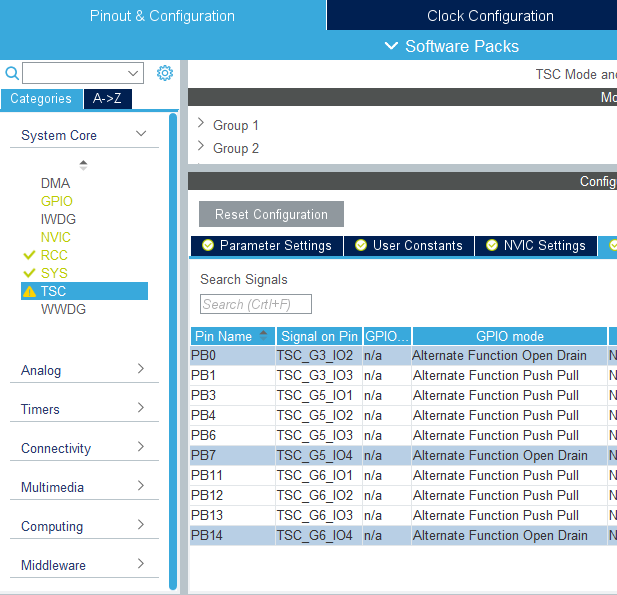Click the warning icon next to TSC
This screenshot has width=617, height=595.
29,292
